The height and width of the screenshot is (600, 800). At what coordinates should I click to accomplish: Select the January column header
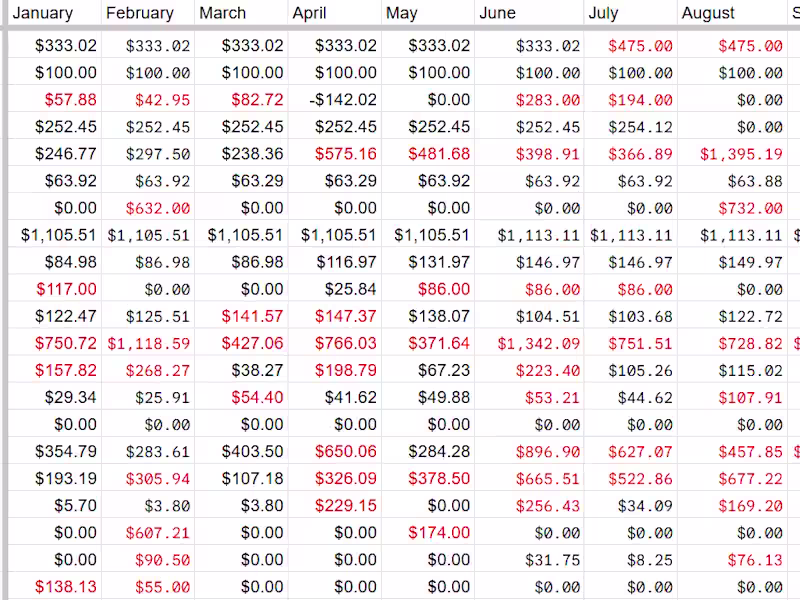pos(52,13)
